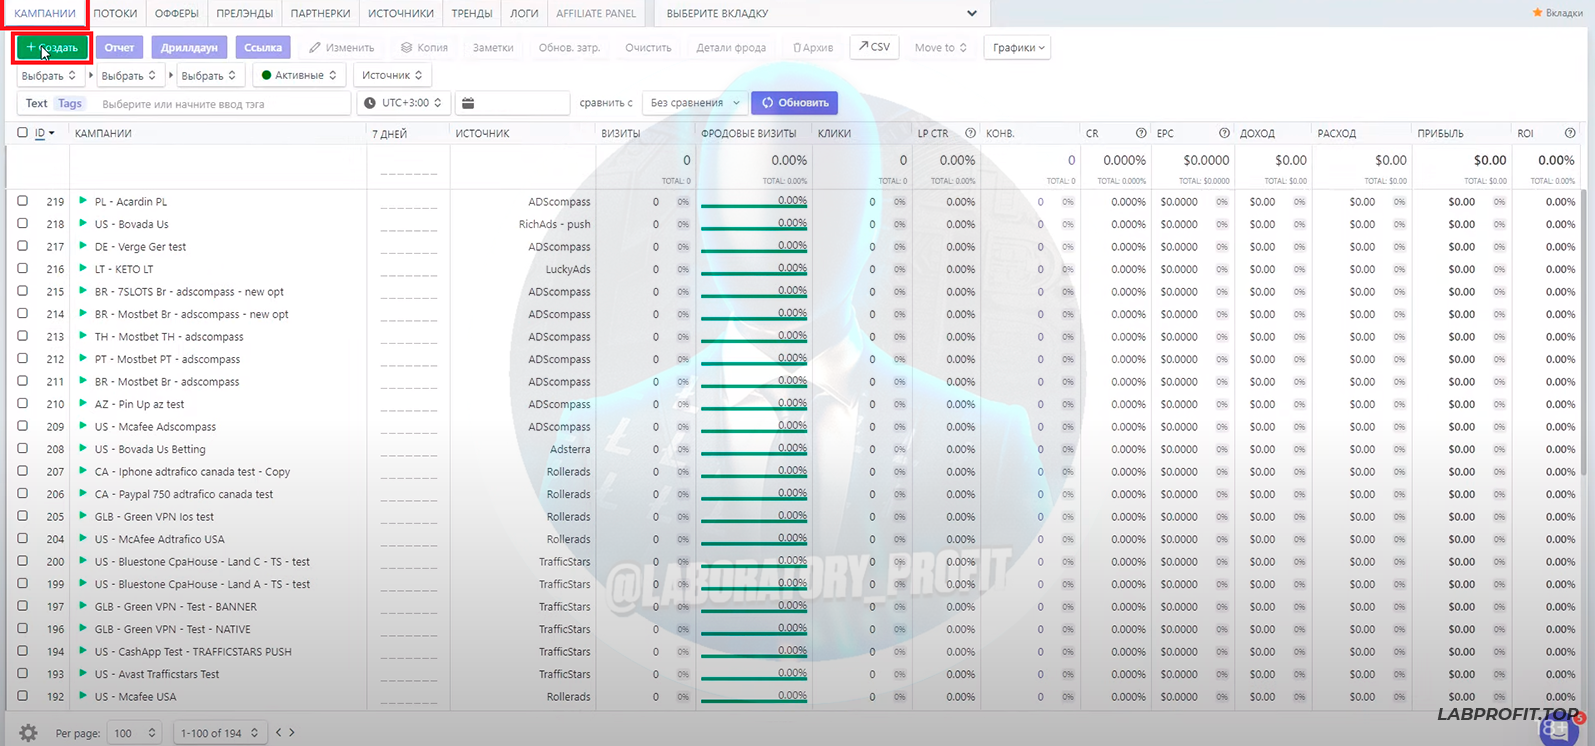Click green play icon for PL - Acardin PL
1595x746 pixels.
[83, 201]
